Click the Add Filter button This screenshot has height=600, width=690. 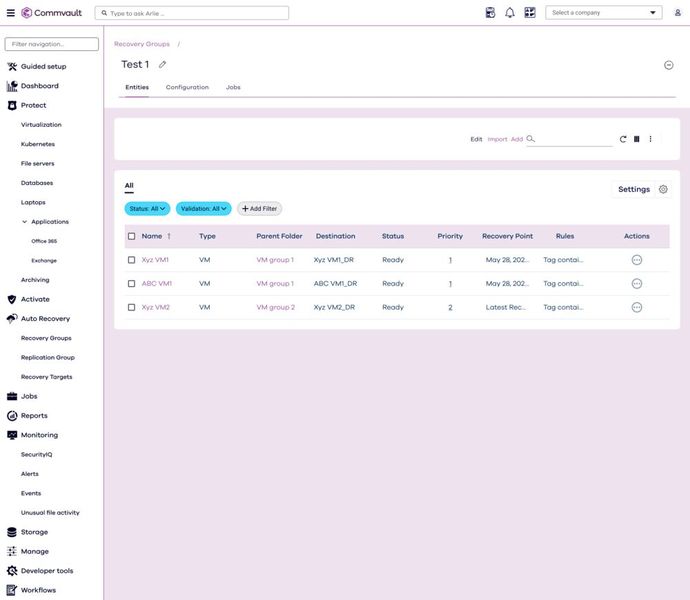(259, 209)
